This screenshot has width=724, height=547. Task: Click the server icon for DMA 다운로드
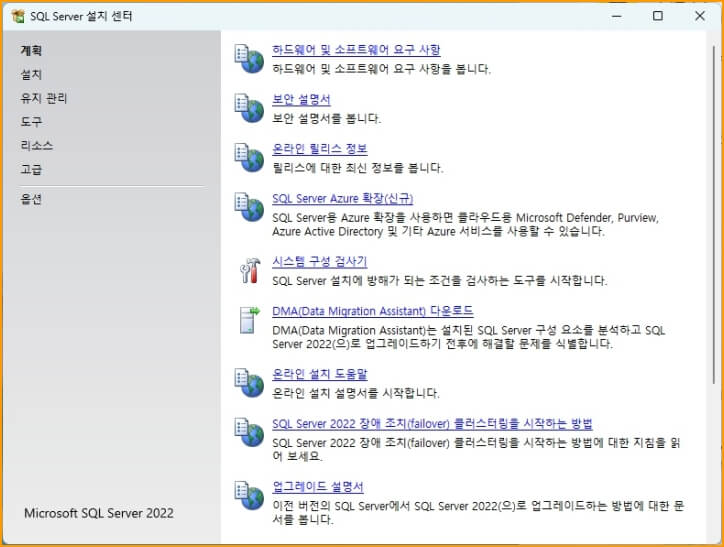point(250,320)
